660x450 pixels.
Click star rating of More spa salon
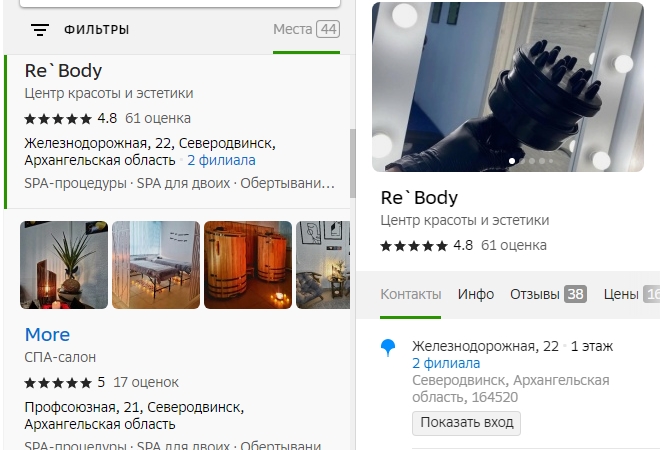58,383
